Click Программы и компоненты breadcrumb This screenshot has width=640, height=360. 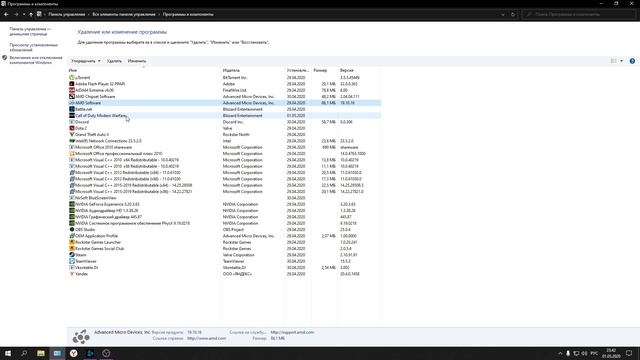click(x=188, y=14)
